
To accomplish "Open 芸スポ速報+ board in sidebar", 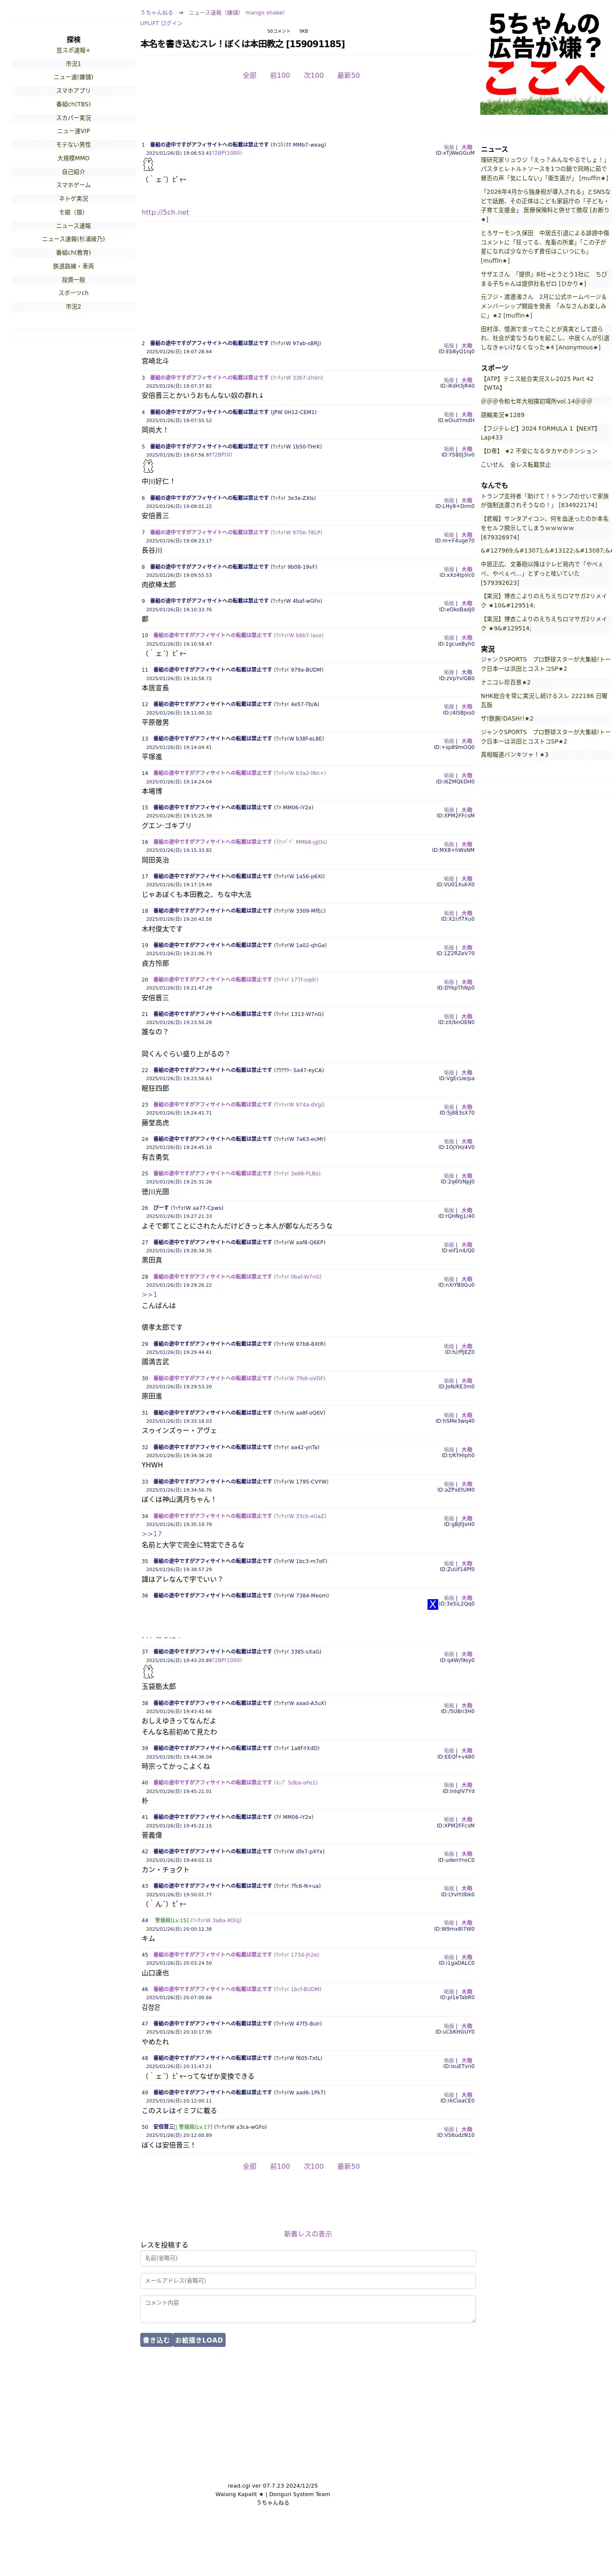I will coord(73,50).
